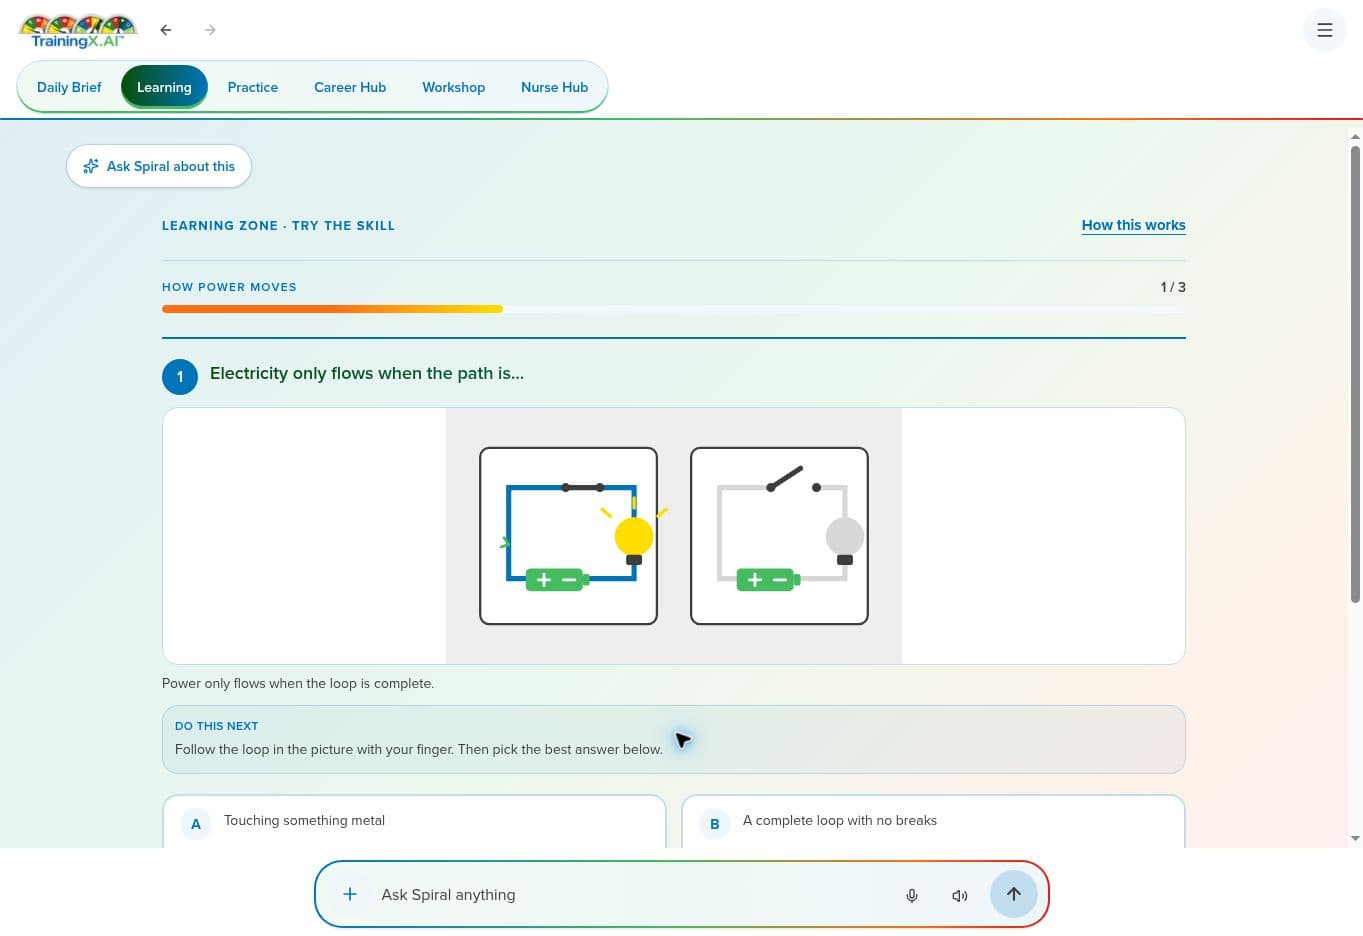Go forward with the right arrow
This screenshot has width=1363, height=936.
[210, 30]
